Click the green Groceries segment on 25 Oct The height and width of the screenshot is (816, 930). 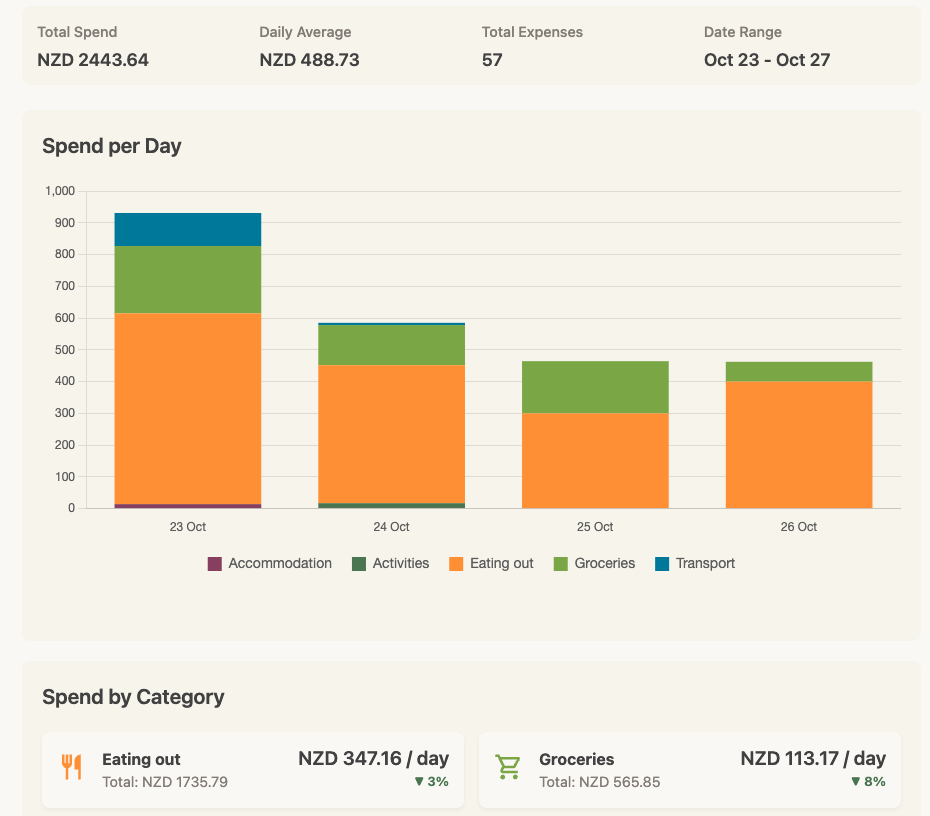(x=595, y=387)
